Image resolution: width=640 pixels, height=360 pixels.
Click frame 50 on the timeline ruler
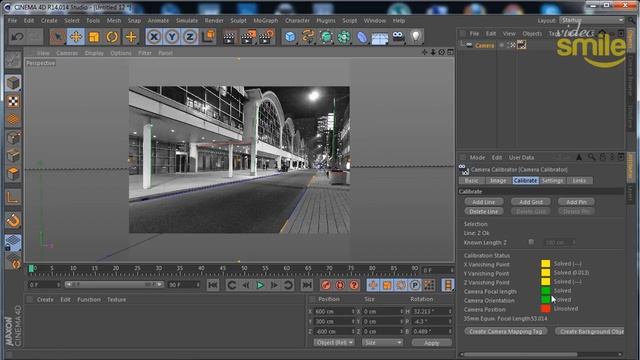pyautogui.click(x=244, y=269)
